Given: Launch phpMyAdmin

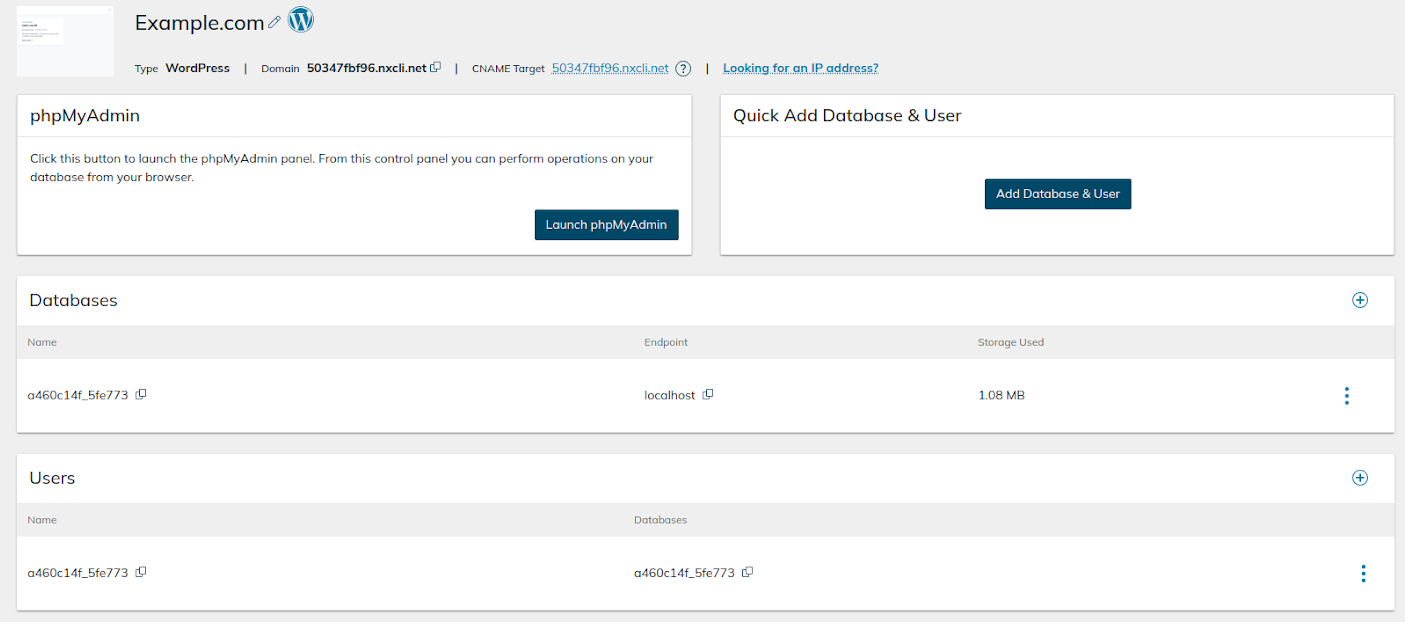Looking at the screenshot, I should point(606,225).
